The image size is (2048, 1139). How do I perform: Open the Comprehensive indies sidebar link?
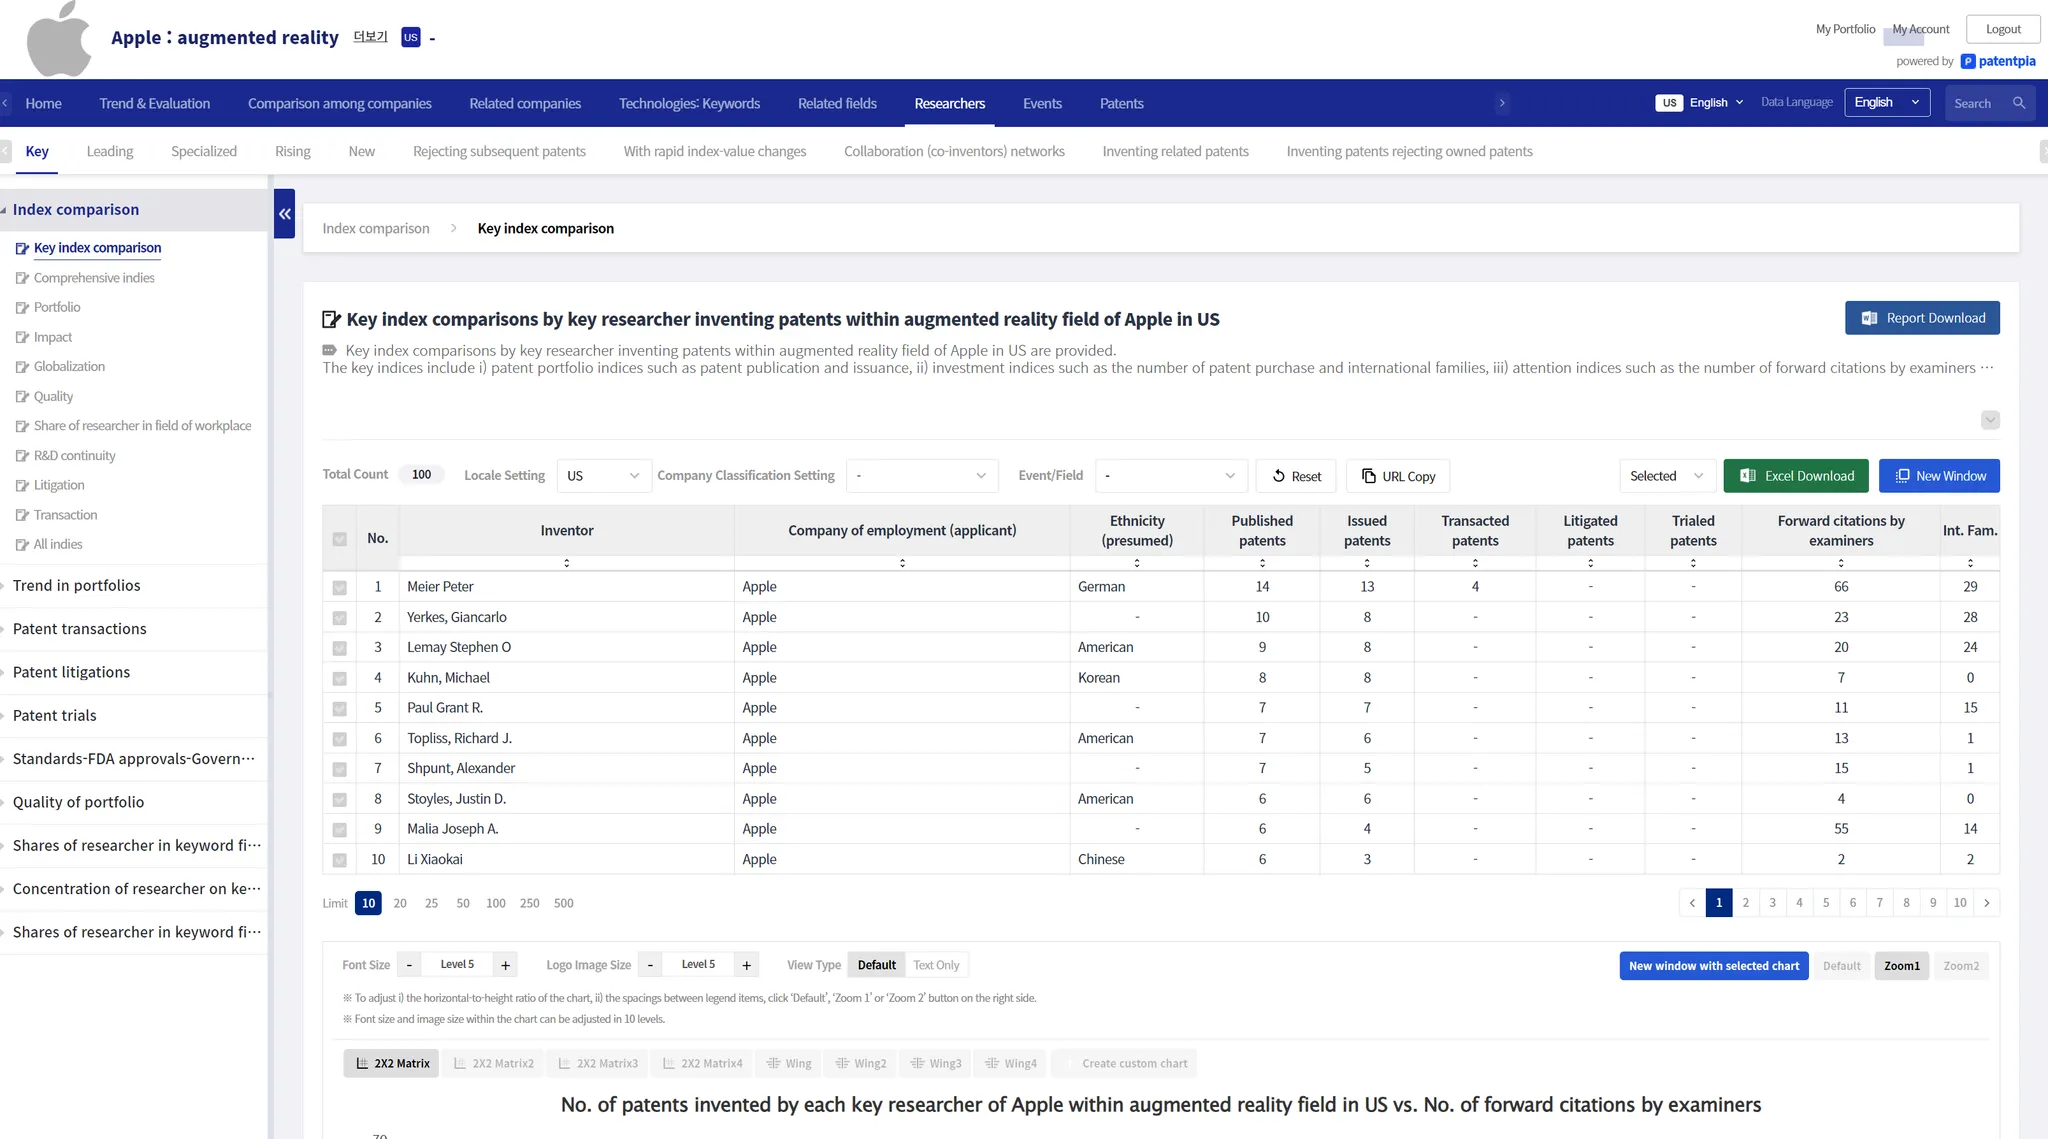94,278
